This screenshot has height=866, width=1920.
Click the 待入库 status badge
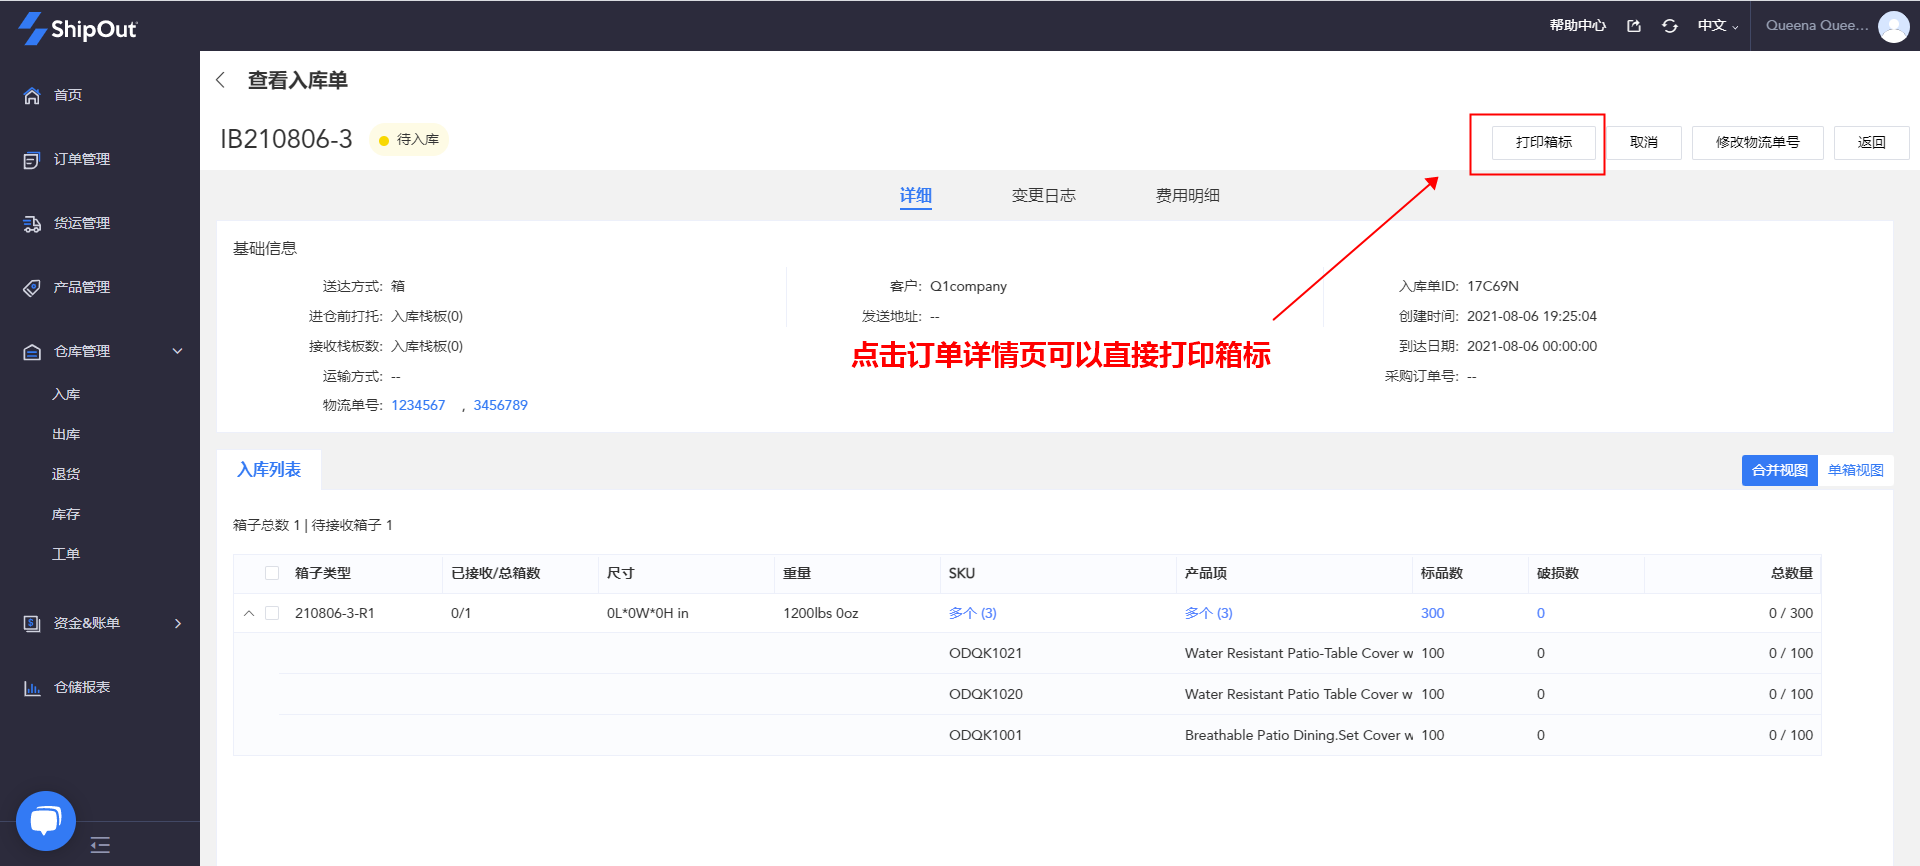pyautogui.click(x=409, y=140)
